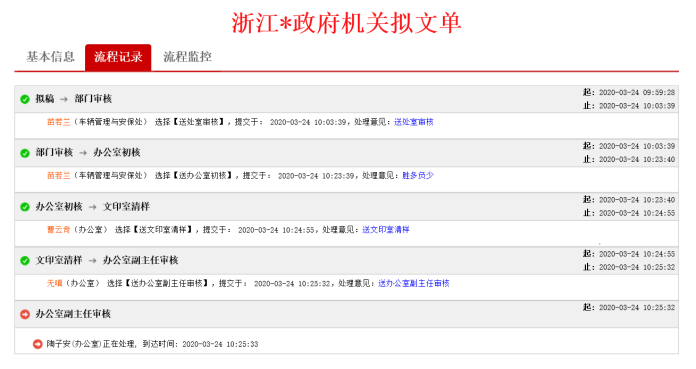Screen dimensions: 696x369
Task: Click the end time 2020-03-24 10:25:32 of 文印室清样 step
Action: [637, 267]
